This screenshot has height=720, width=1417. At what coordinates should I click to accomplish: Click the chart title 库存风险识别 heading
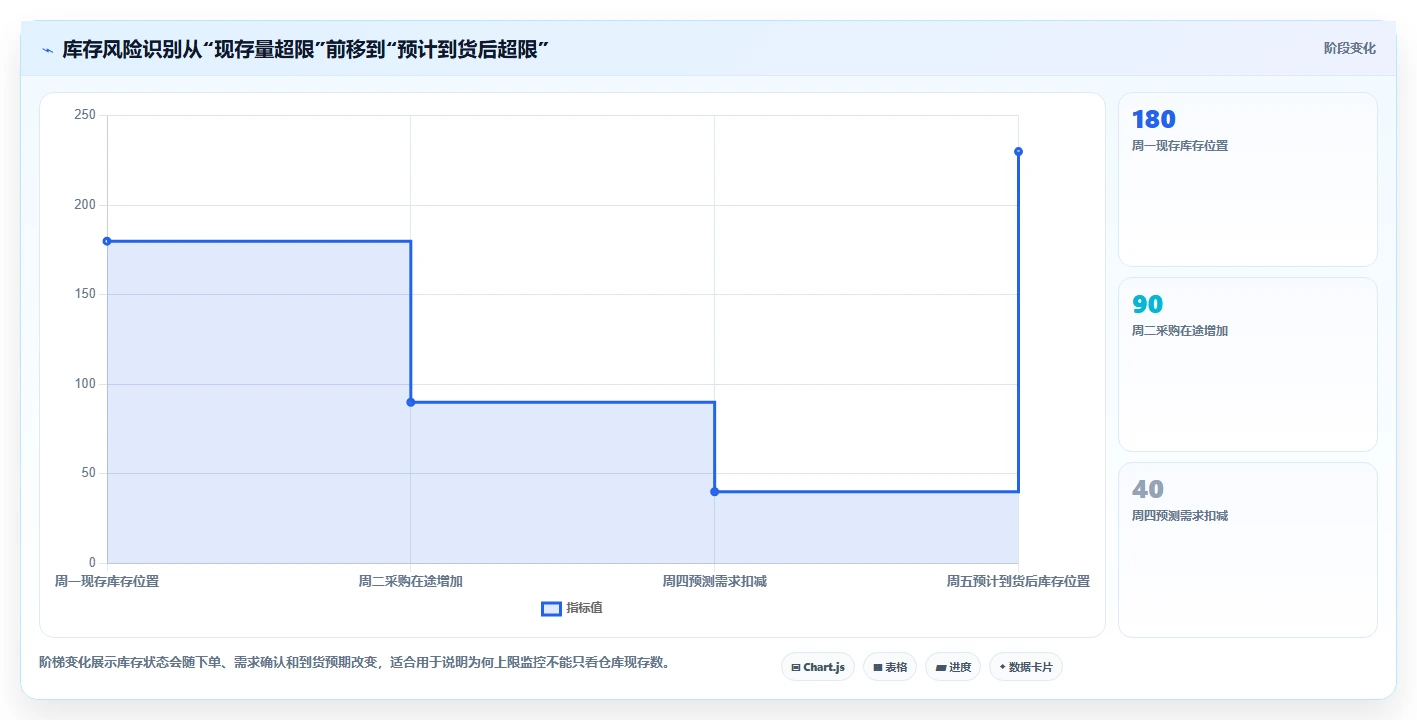pyautogui.click(x=306, y=49)
